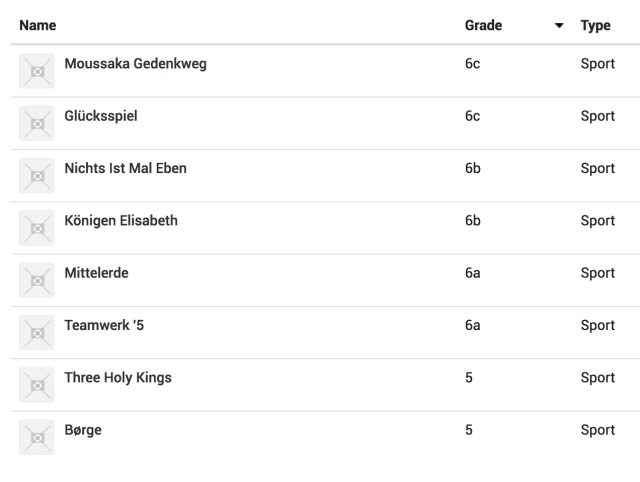The width and height of the screenshot is (640, 482).
Task: Open the Mittelerde route page
Action: pyautogui.click(x=96, y=273)
